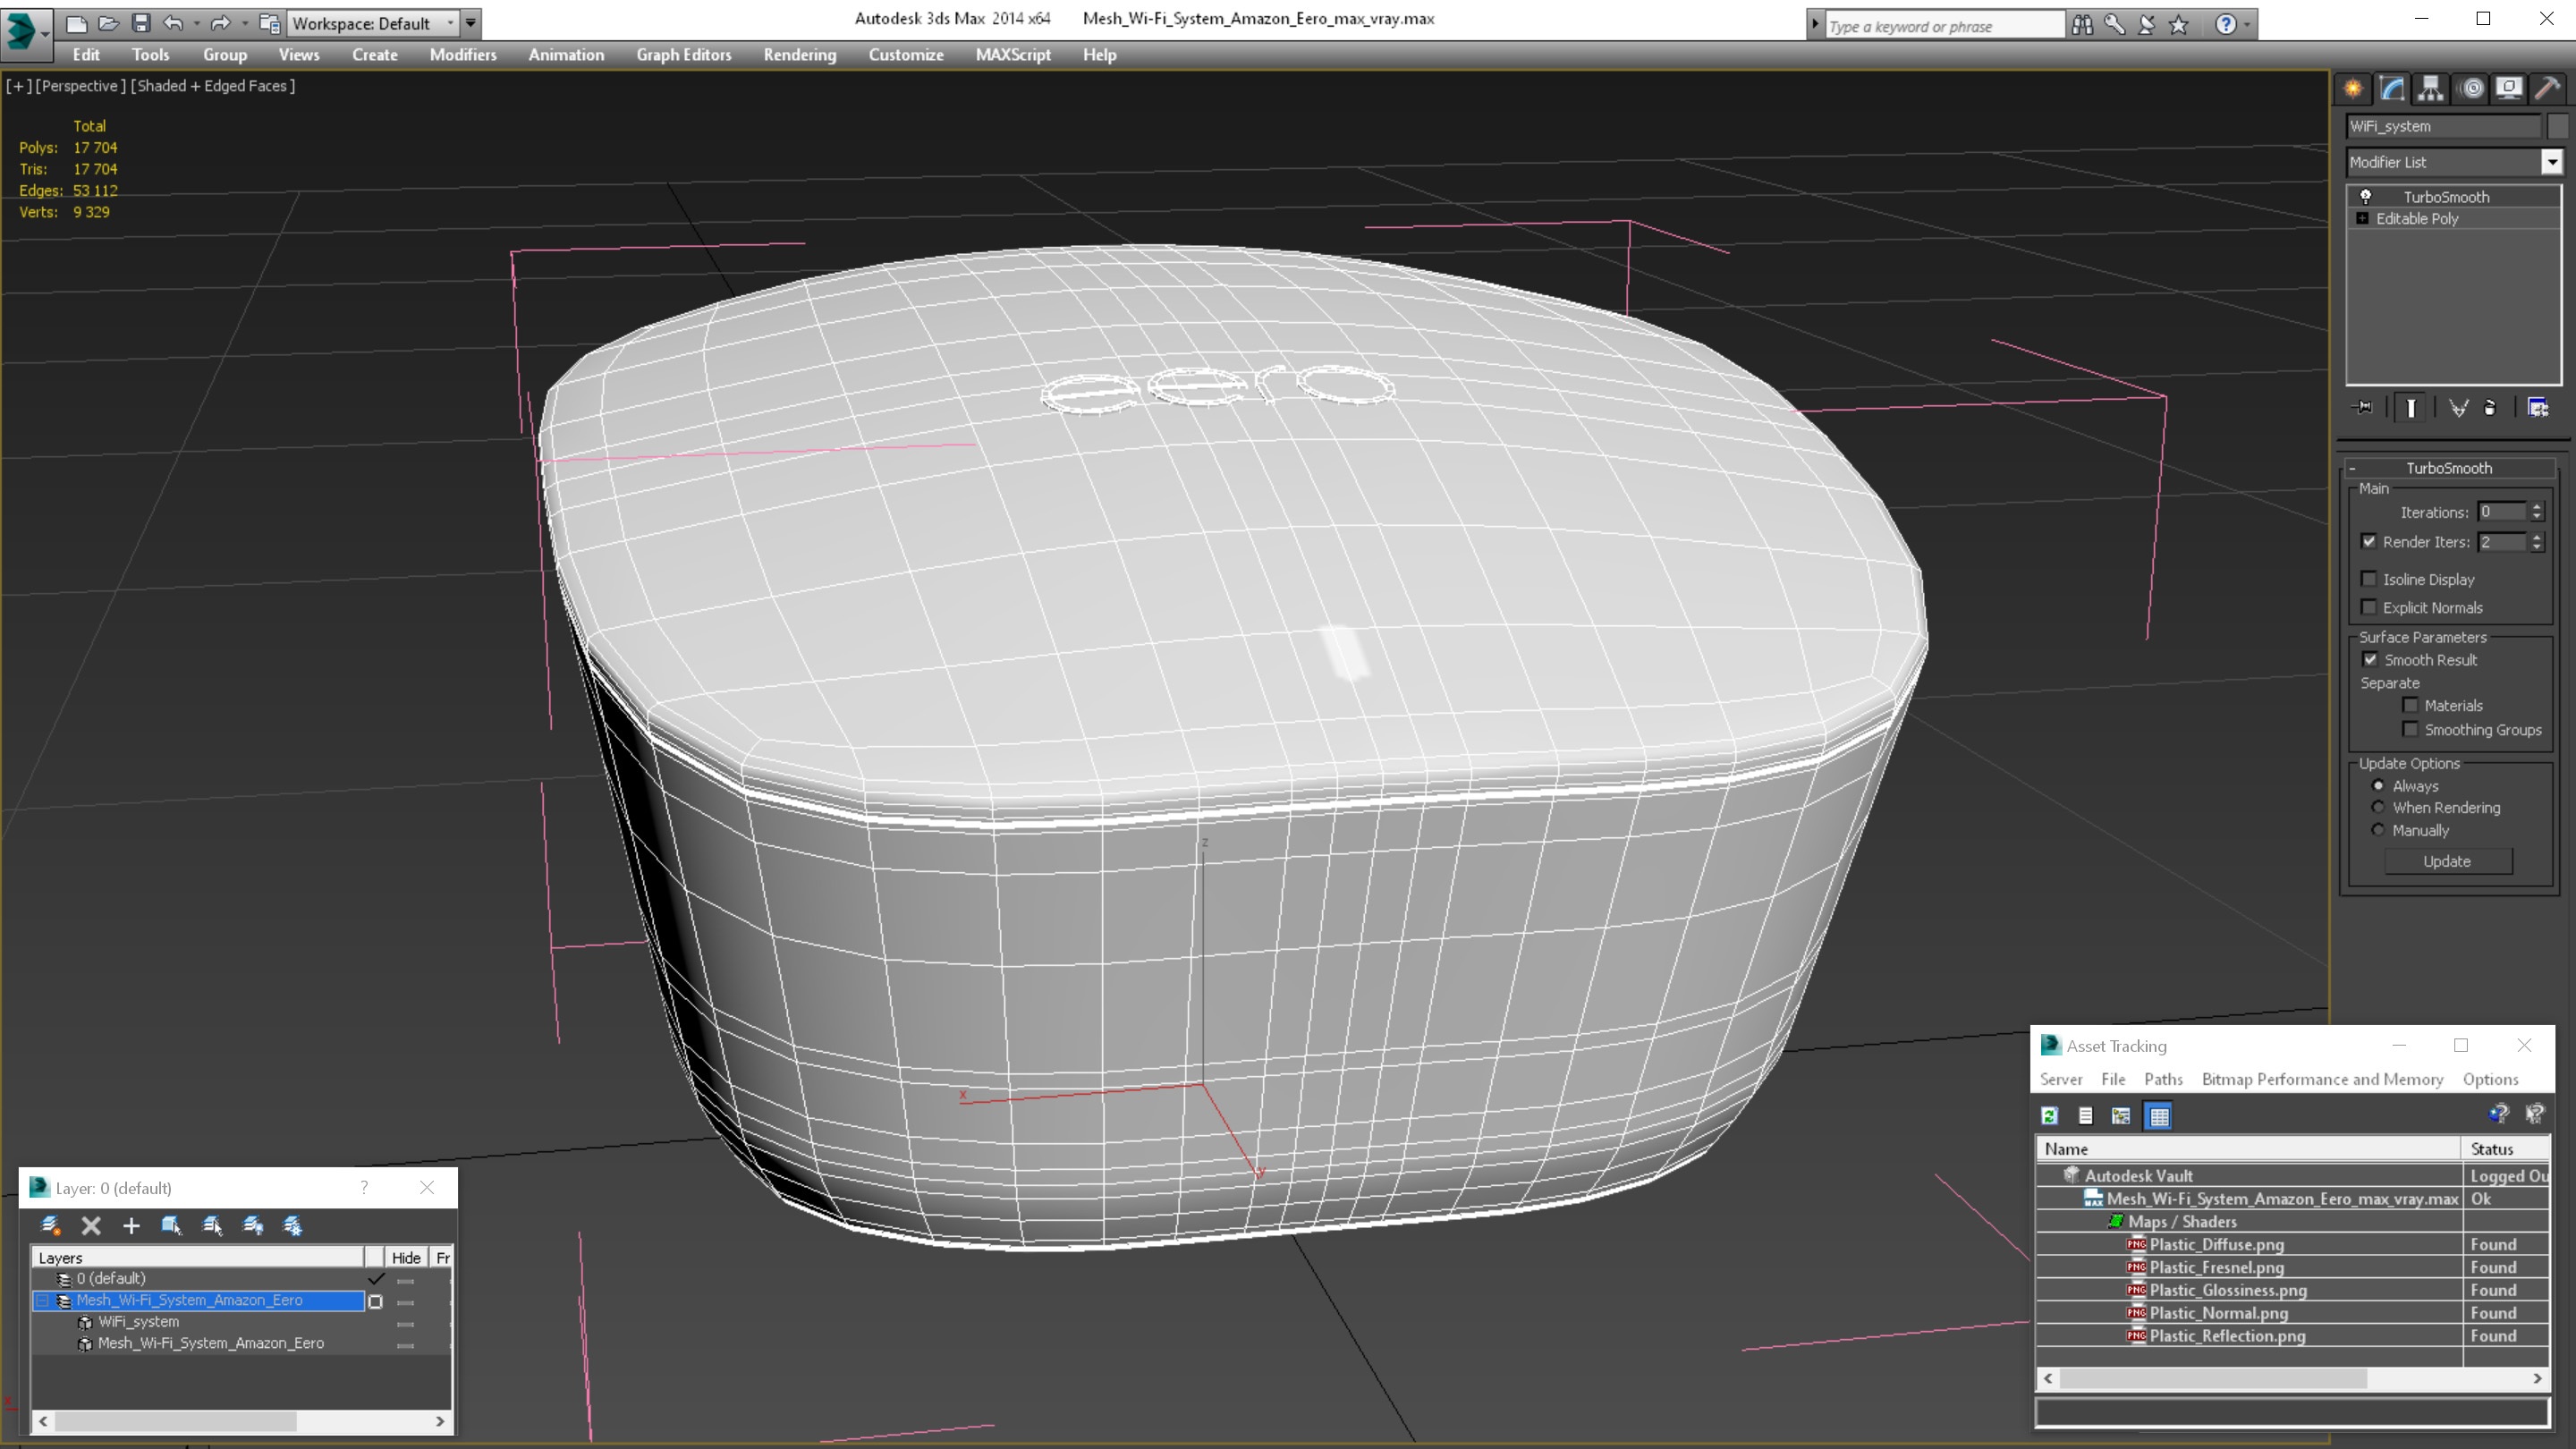2576x1449 pixels.
Task: Select the Always update radio button
Action: coord(2378,786)
